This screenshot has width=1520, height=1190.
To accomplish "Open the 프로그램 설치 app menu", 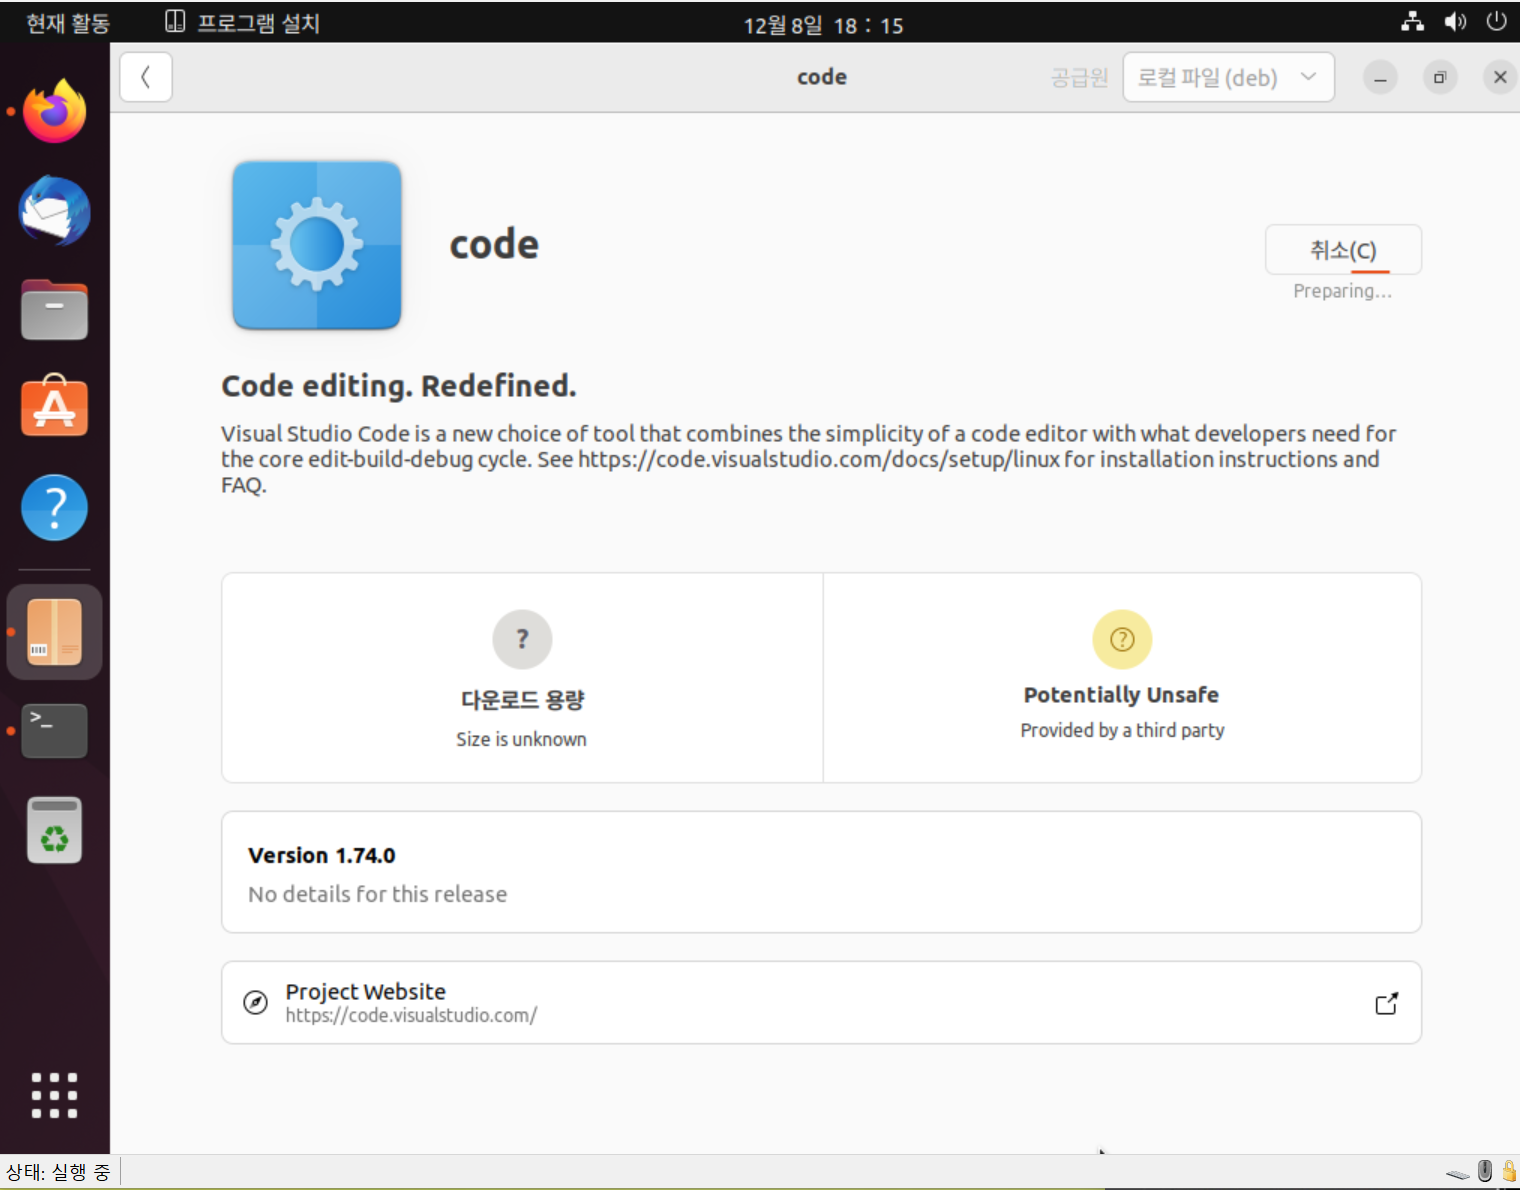I will point(242,23).
